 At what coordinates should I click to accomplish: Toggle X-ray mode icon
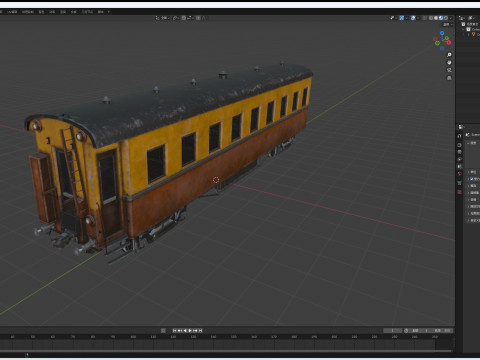(424, 18)
